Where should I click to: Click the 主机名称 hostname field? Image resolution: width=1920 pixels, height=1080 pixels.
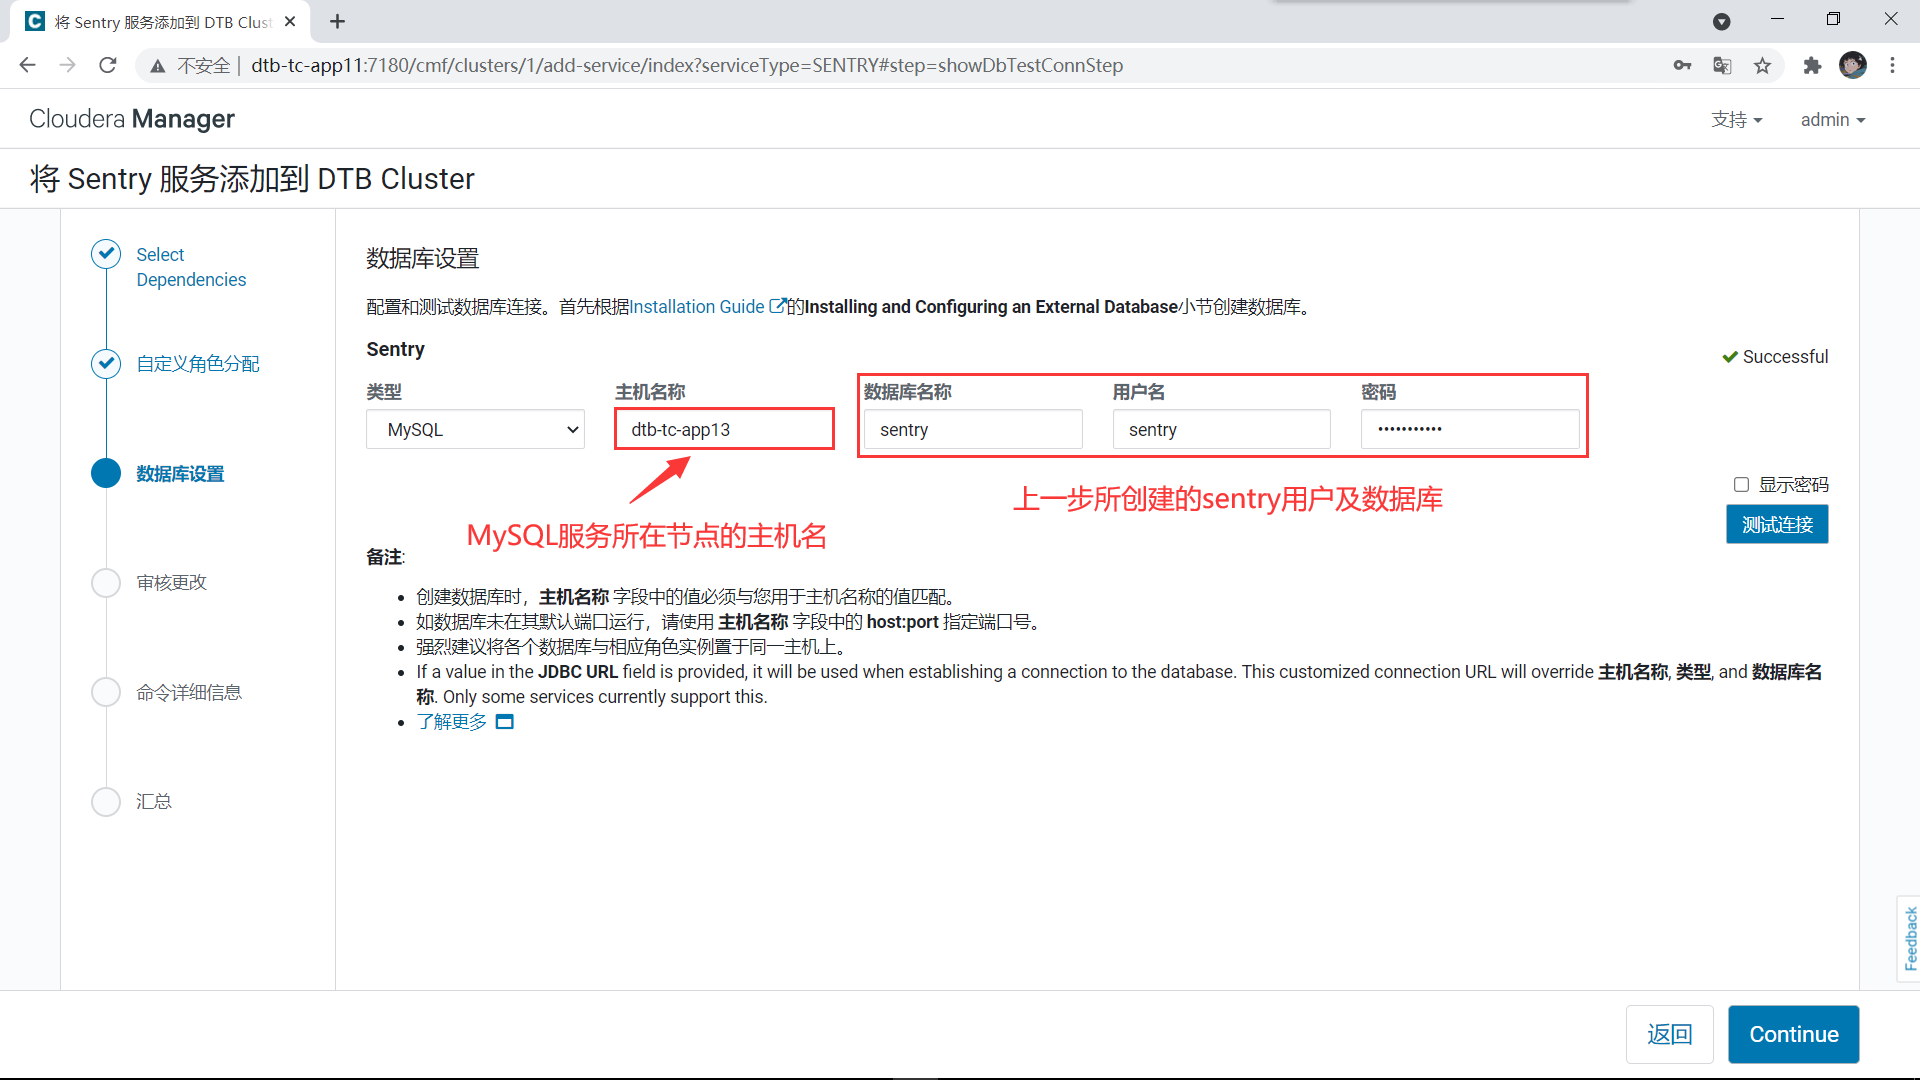pos(724,429)
